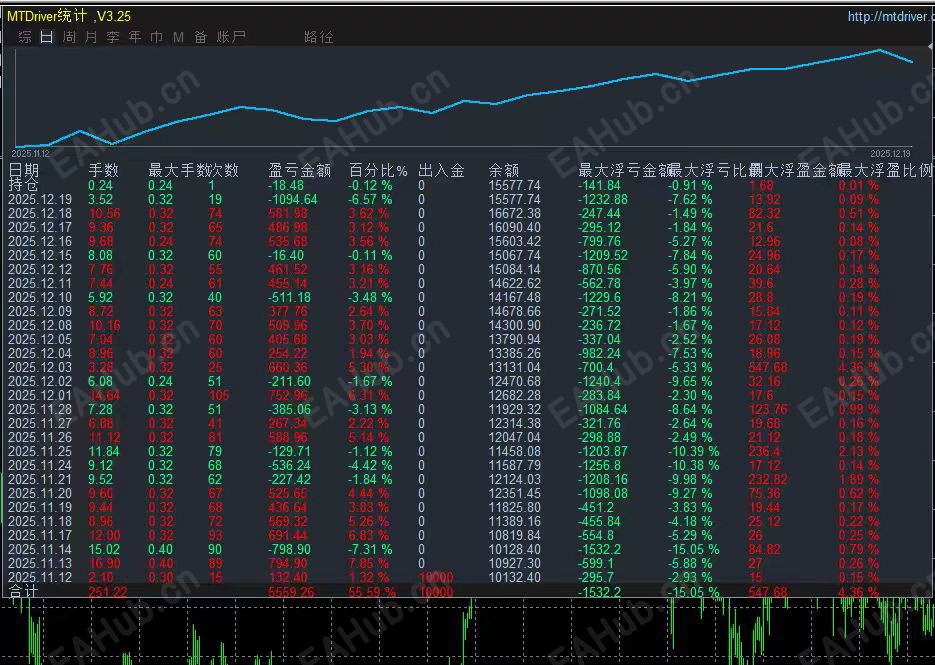This screenshot has width=935, height=665.
Task: Click the 出入金 column header
Action: (x=441, y=171)
